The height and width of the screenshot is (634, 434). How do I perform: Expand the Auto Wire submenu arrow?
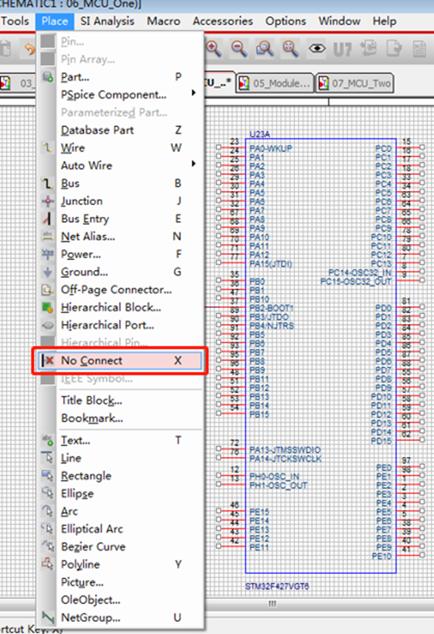[x=194, y=164]
